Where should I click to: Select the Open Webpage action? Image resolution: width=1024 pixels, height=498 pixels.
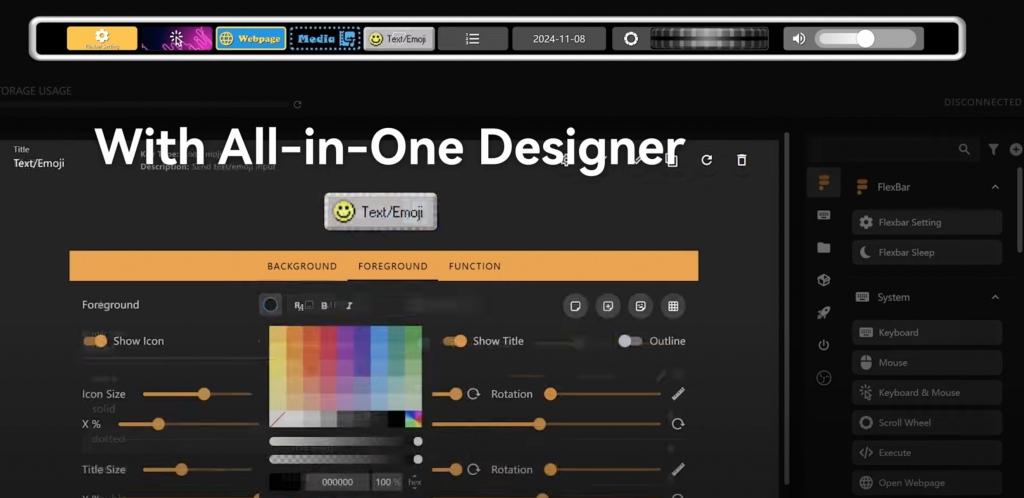pyautogui.click(x=927, y=482)
